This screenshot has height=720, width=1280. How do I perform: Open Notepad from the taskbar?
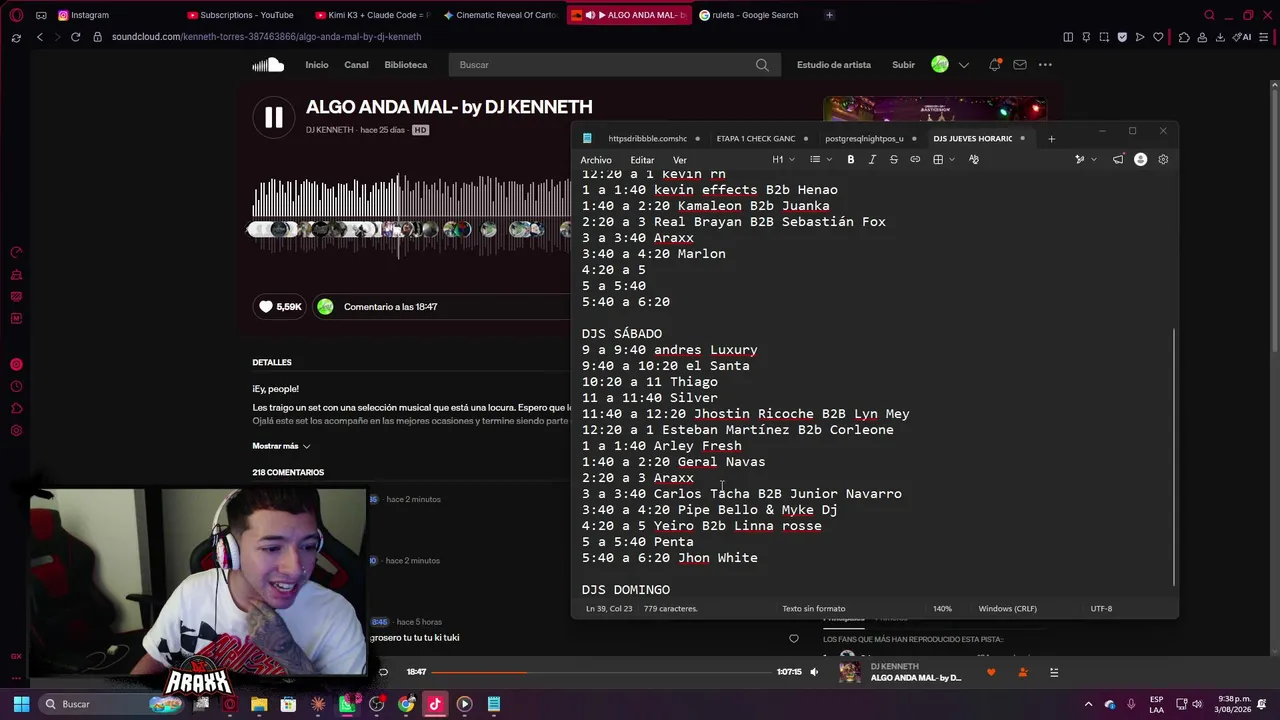coord(494,704)
